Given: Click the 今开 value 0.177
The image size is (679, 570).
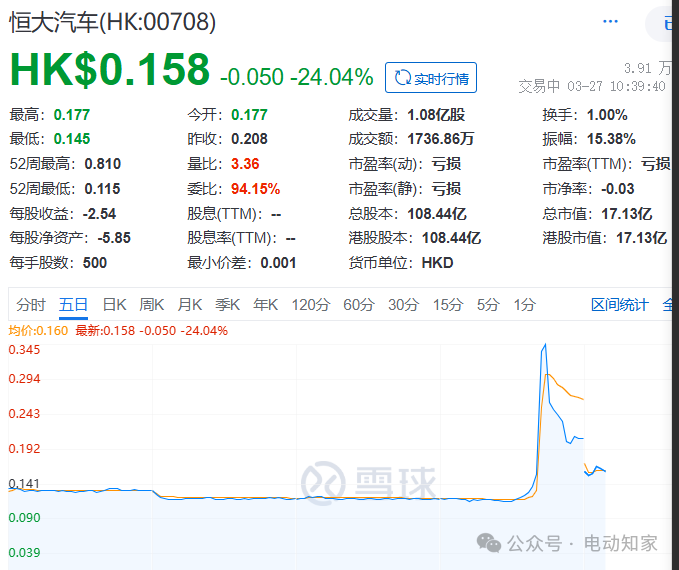Looking at the screenshot, I should (249, 115).
